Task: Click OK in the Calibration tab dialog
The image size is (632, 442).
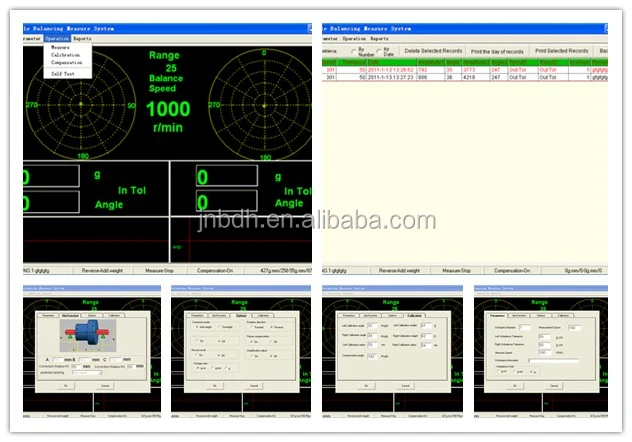Action: (x=366, y=386)
